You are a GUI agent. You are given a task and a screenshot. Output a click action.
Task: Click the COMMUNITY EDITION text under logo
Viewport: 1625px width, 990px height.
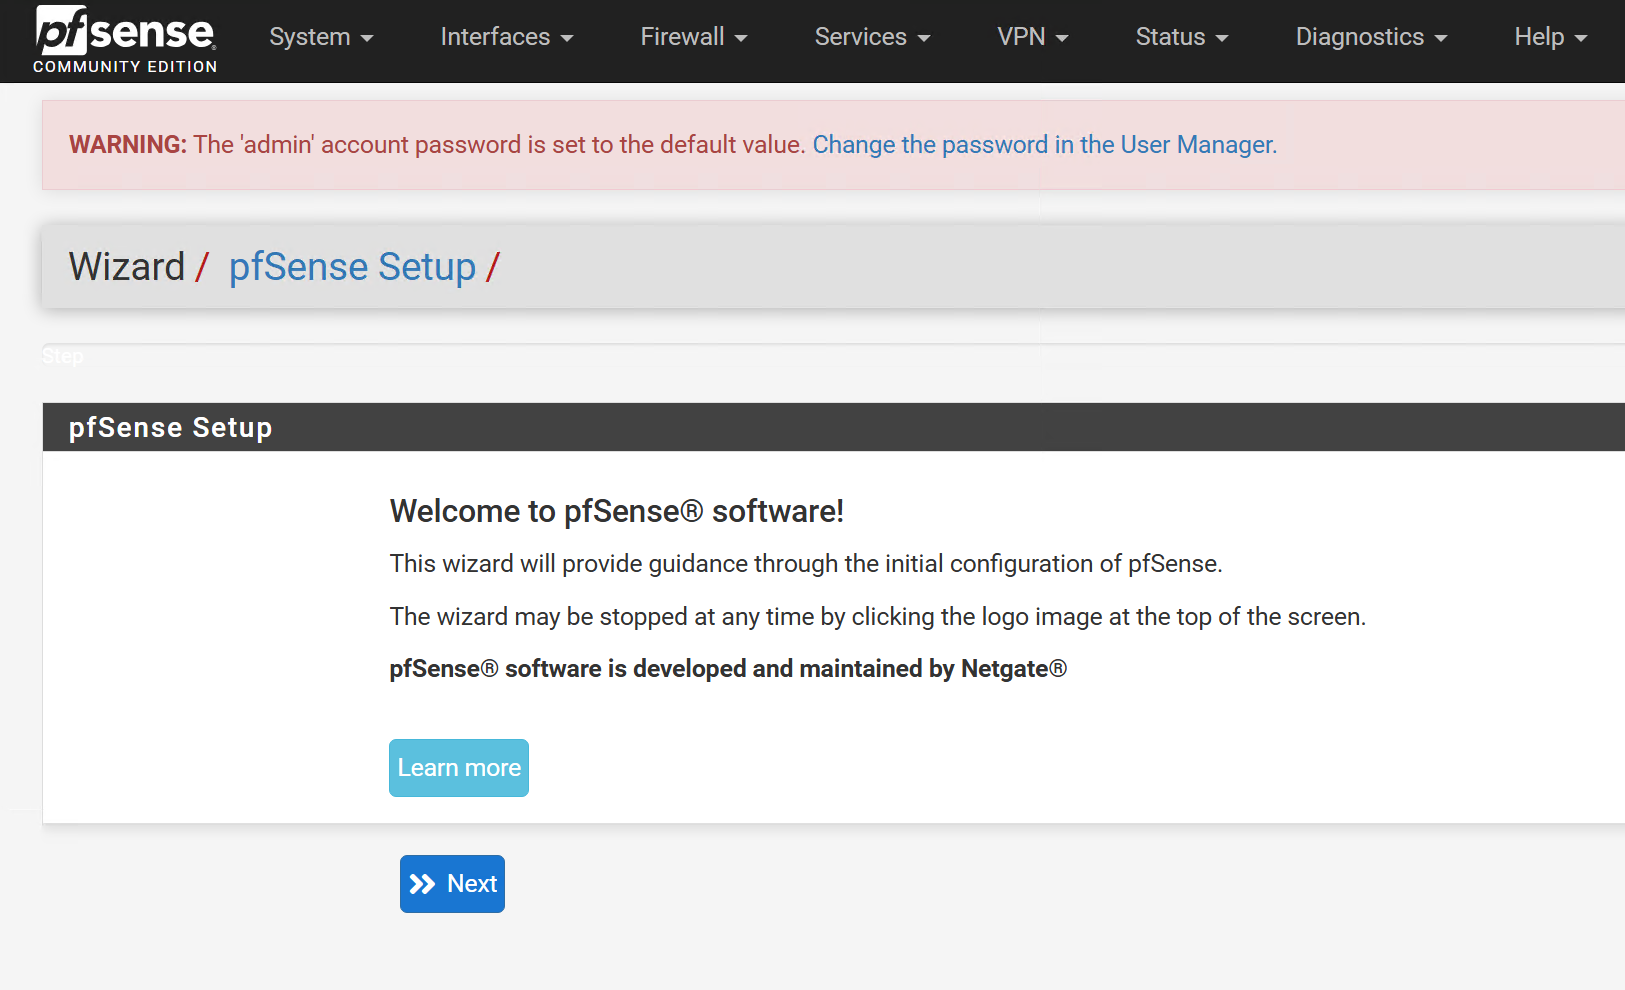(125, 67)
